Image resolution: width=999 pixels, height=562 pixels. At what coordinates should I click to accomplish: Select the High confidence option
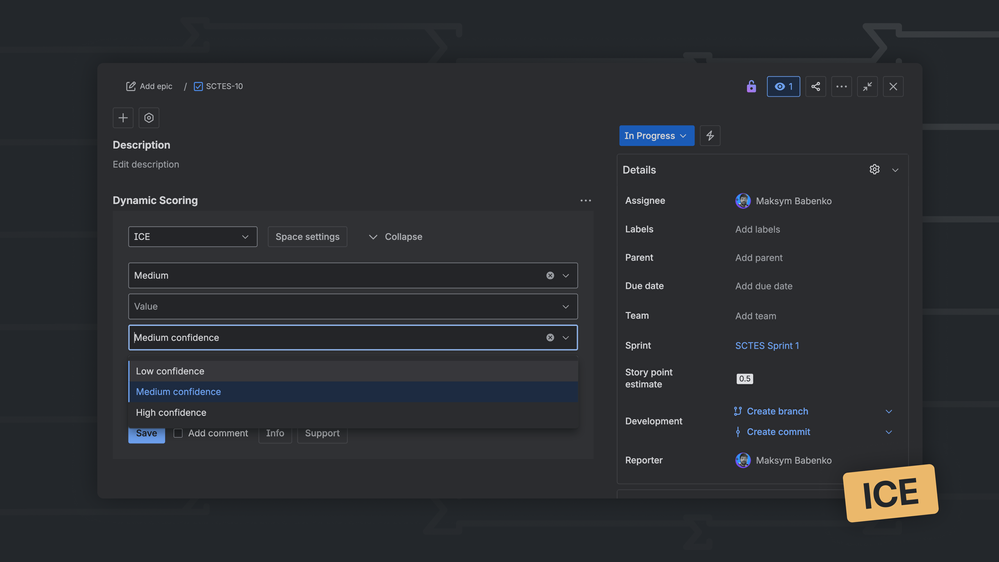coord(171,413)
